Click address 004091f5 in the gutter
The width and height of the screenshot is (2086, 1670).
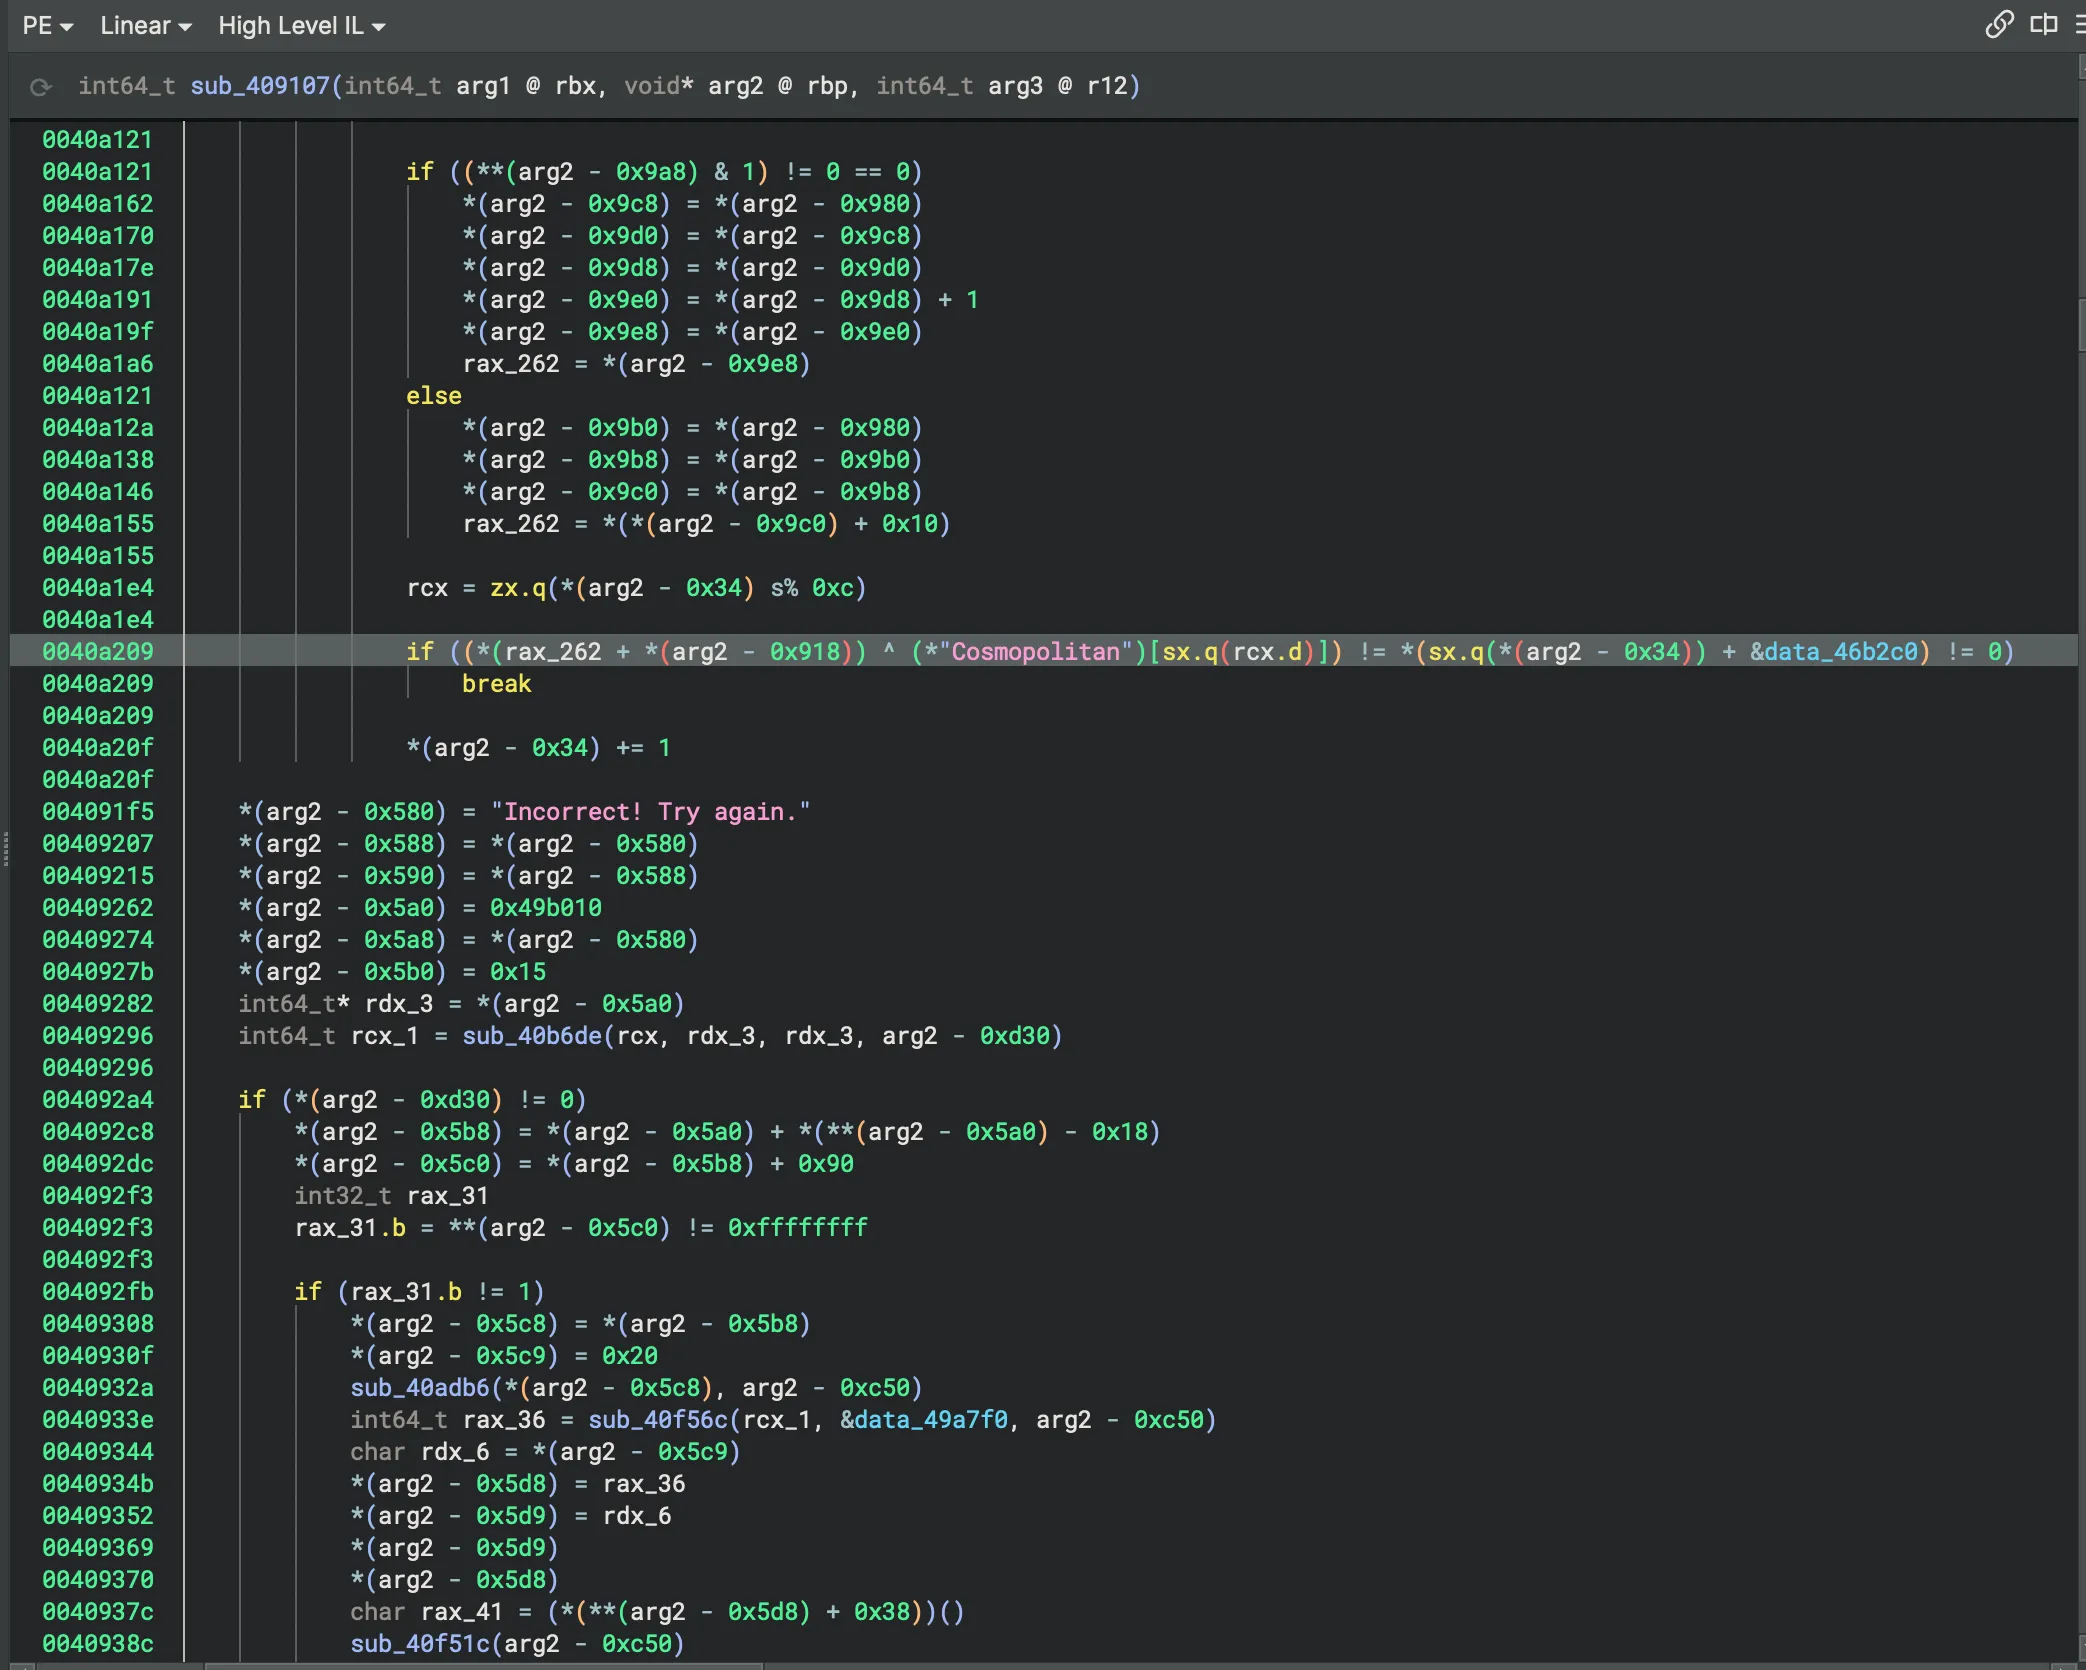coord(98,812)
